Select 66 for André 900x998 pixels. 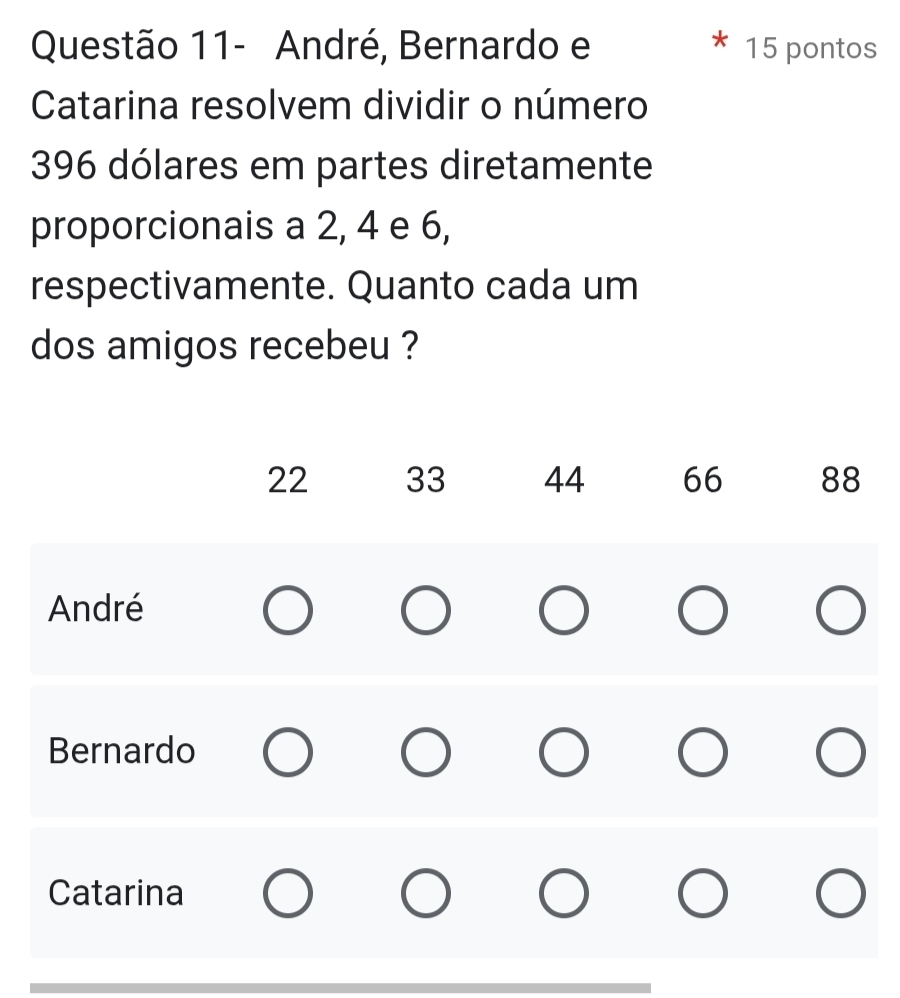[x=701, y=612]
